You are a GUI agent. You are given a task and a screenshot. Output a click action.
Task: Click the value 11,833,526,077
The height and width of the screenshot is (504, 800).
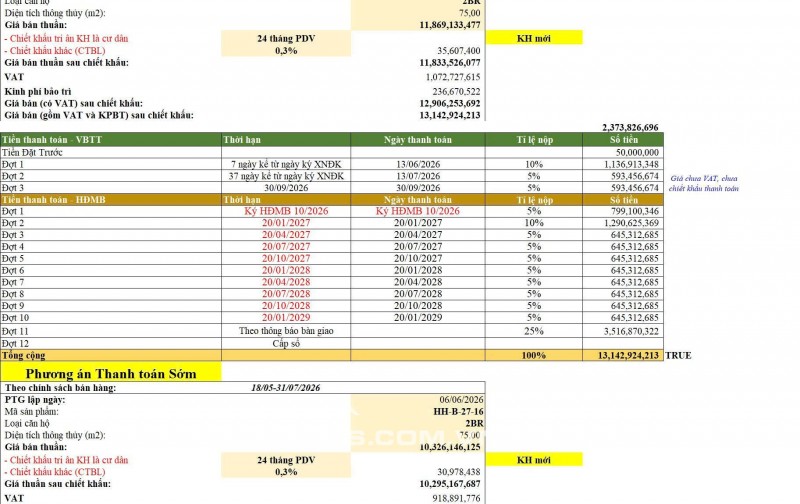point(449,63)
